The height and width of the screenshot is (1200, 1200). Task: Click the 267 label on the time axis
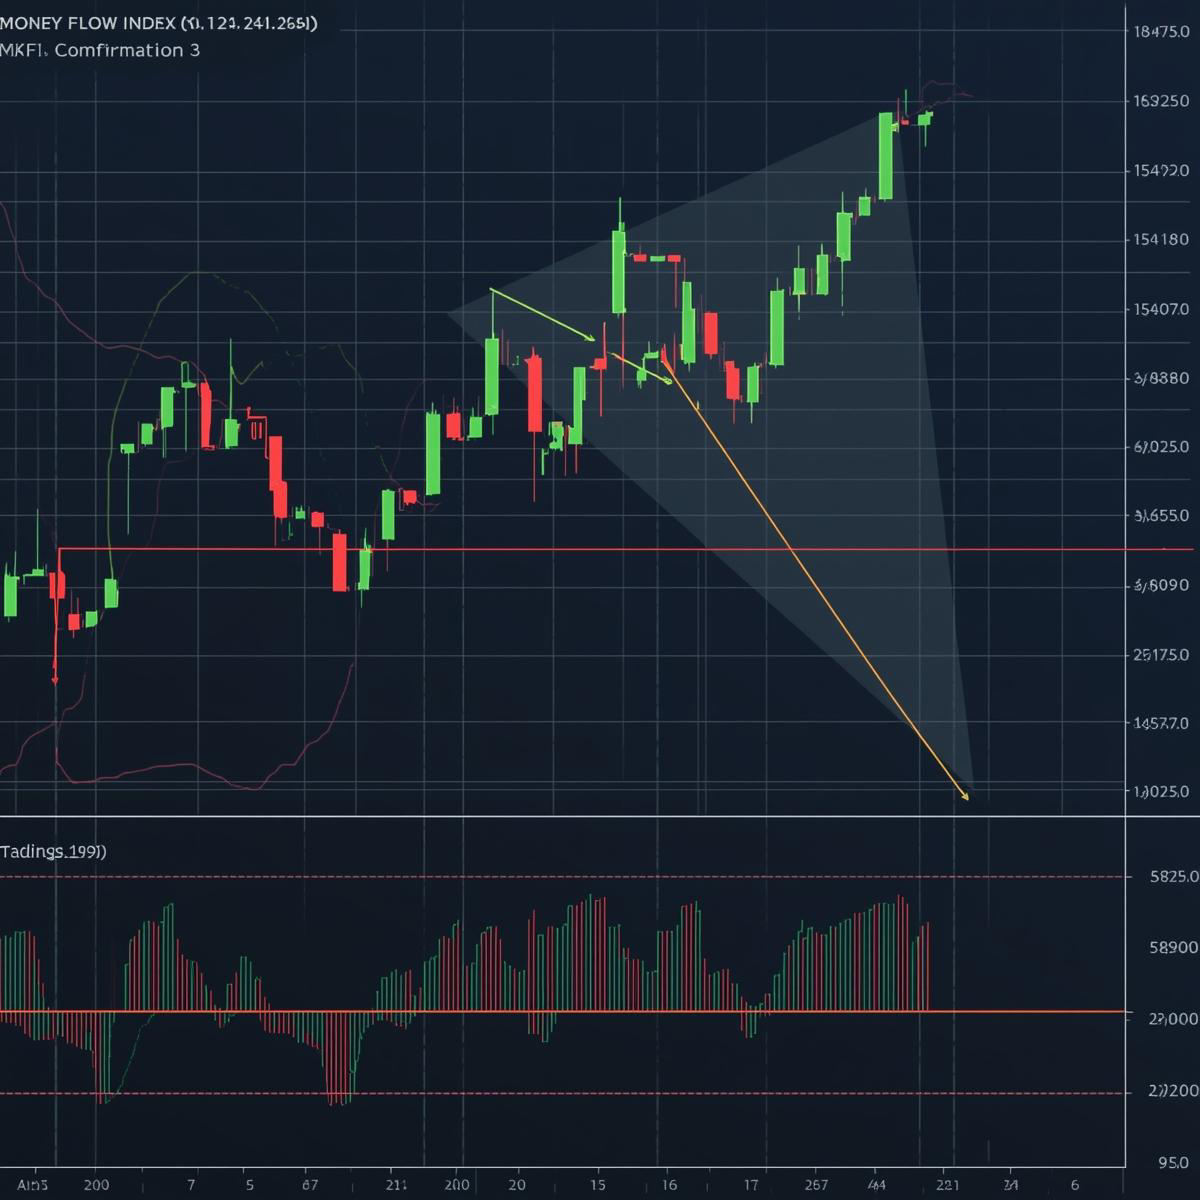[x=816, y=1185]
